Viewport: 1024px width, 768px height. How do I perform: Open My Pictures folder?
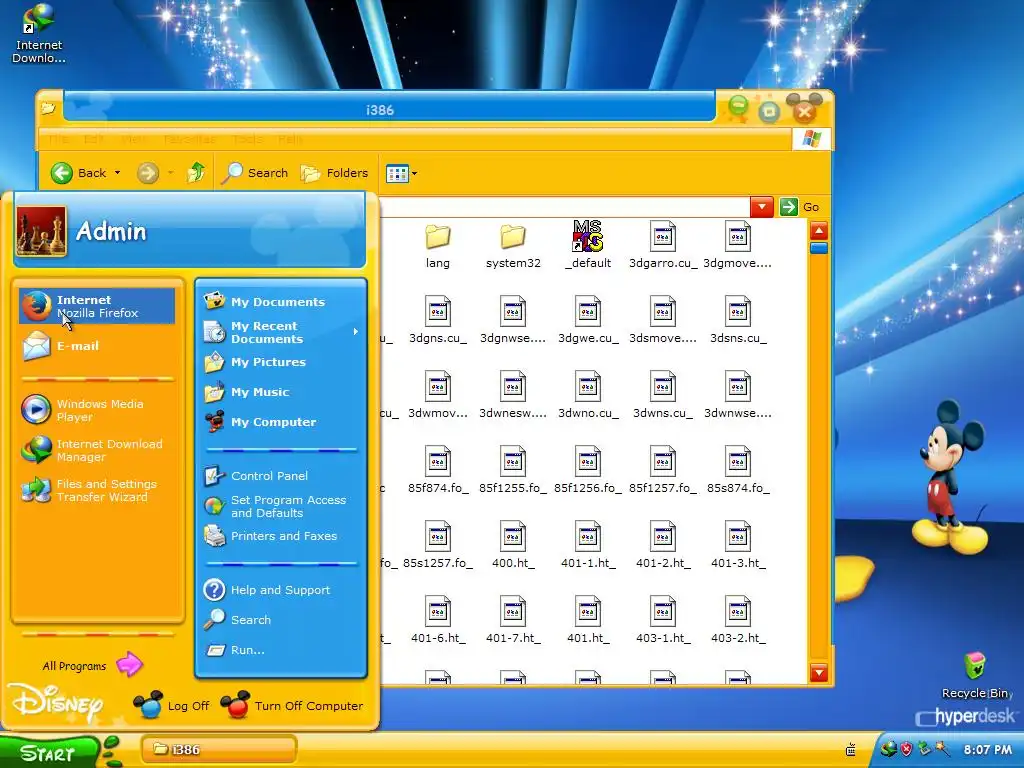click(x=281, y=362)
